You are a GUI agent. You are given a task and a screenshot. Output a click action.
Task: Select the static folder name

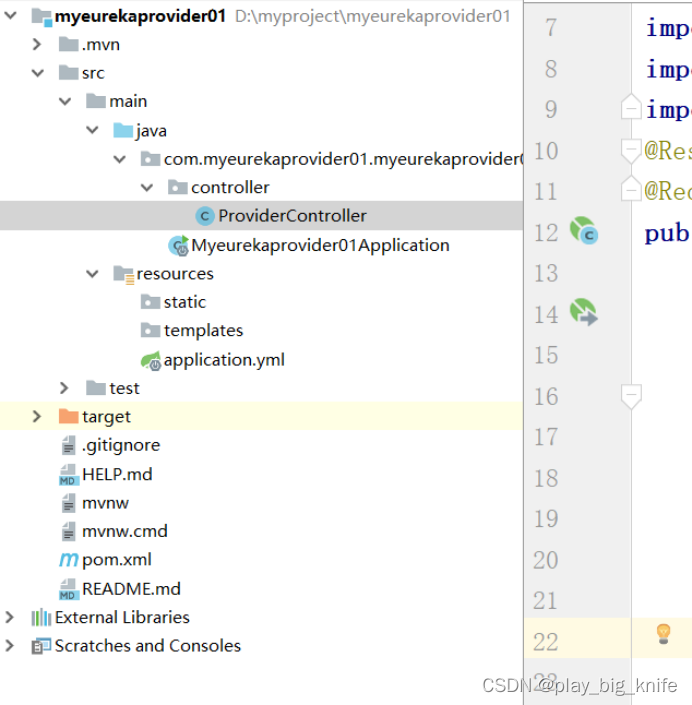point(185,302)
